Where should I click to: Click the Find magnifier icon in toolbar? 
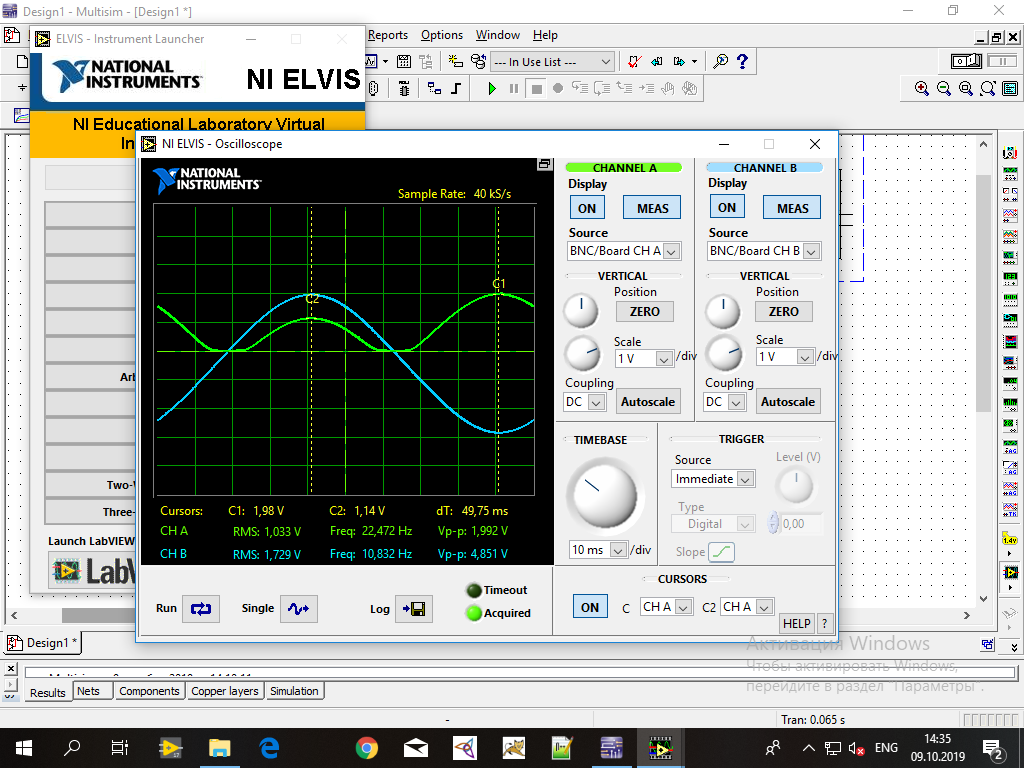720,61
